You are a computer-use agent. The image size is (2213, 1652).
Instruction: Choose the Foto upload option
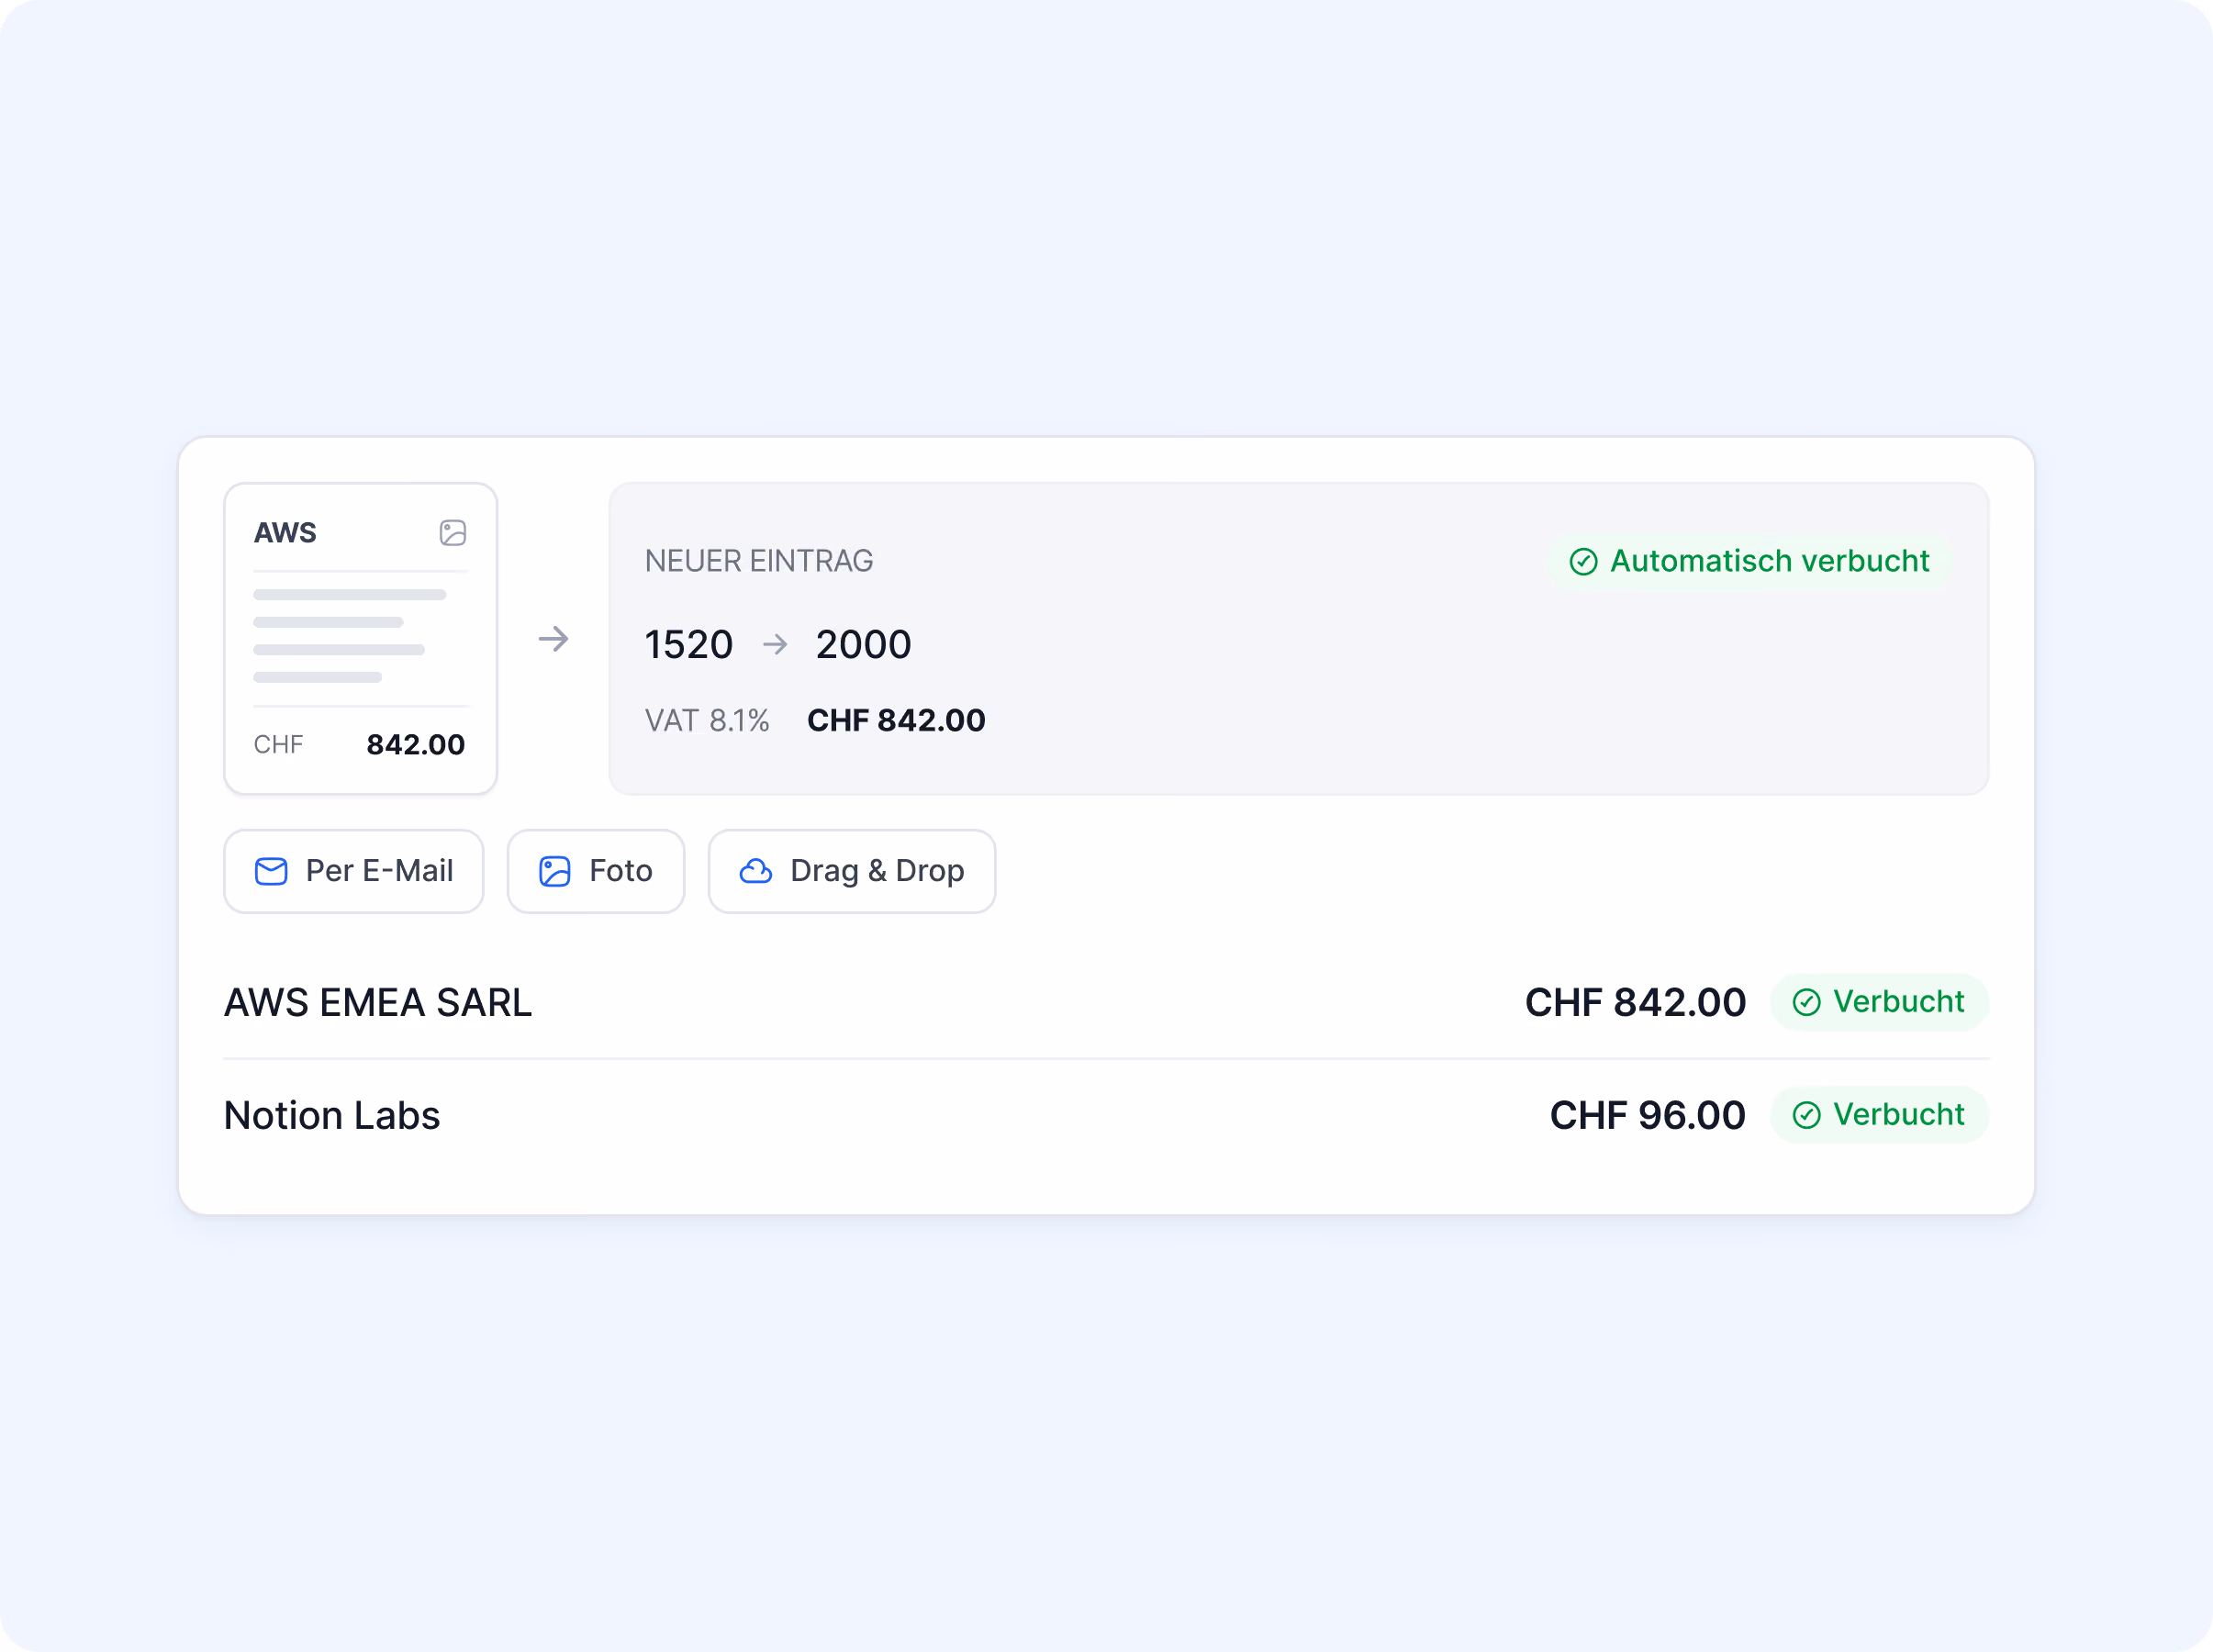click(595, 870)
